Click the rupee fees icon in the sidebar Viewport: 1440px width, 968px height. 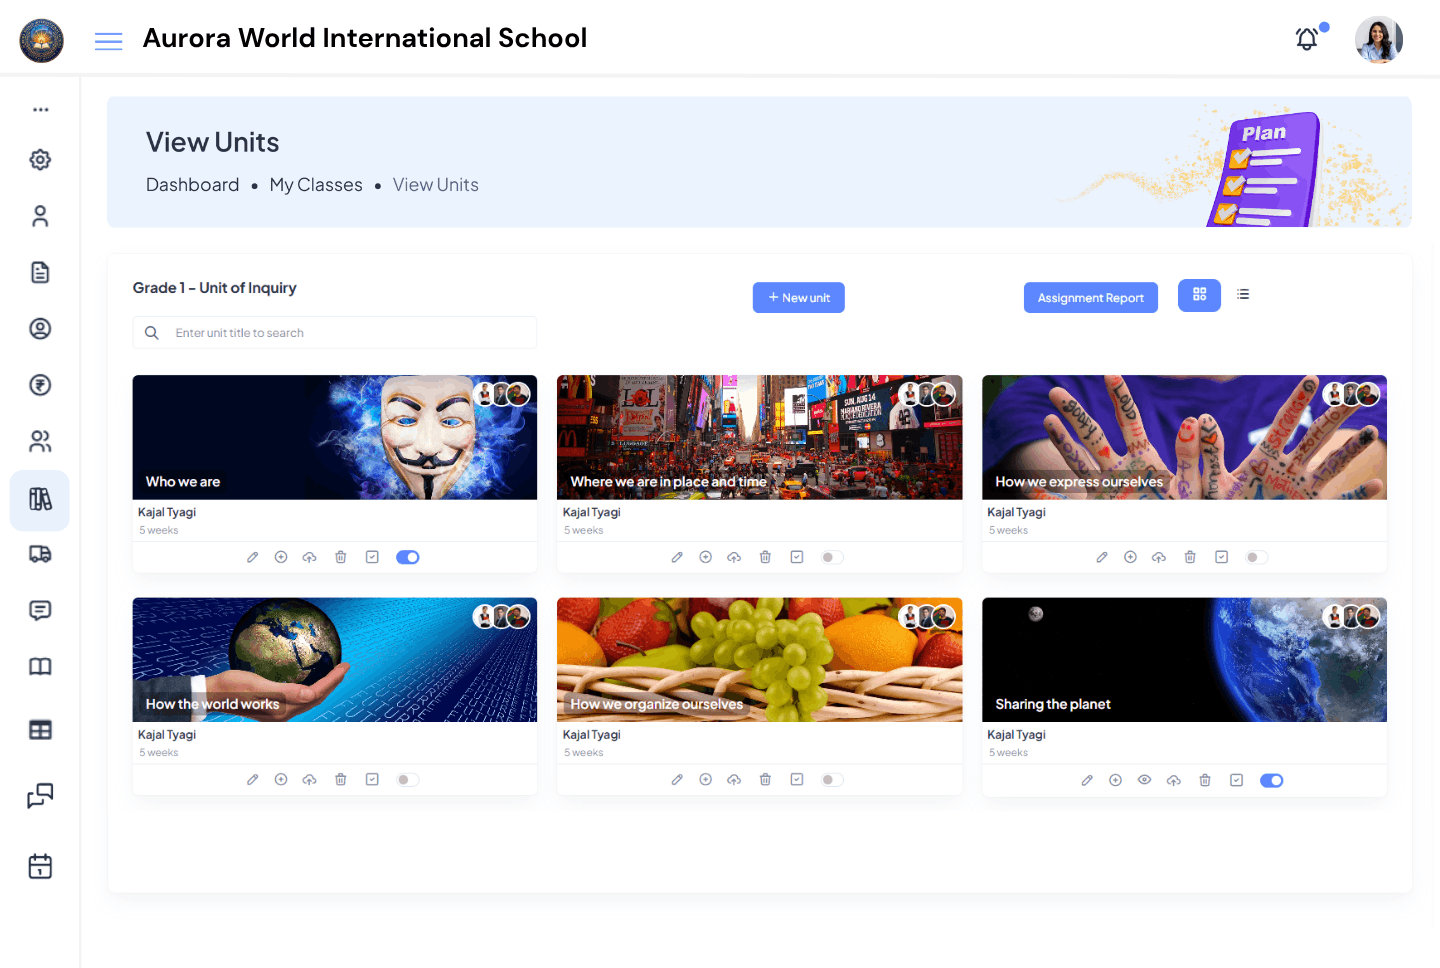[40, 385]
